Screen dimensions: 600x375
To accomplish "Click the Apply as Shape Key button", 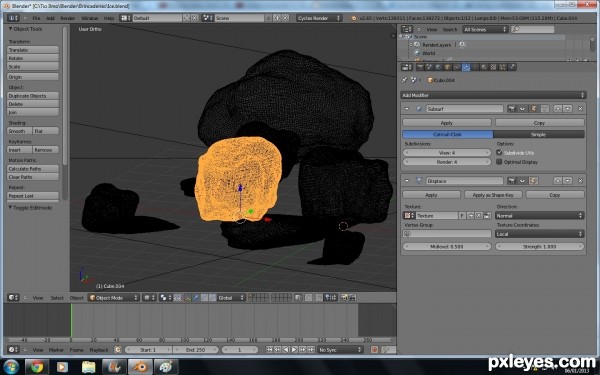I will pos(493,195).
